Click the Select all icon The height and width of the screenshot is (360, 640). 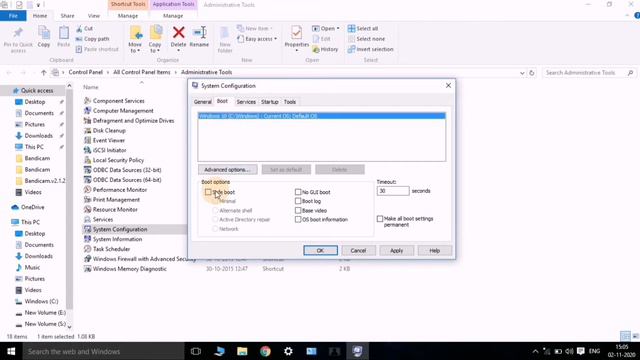coord(351,29)
